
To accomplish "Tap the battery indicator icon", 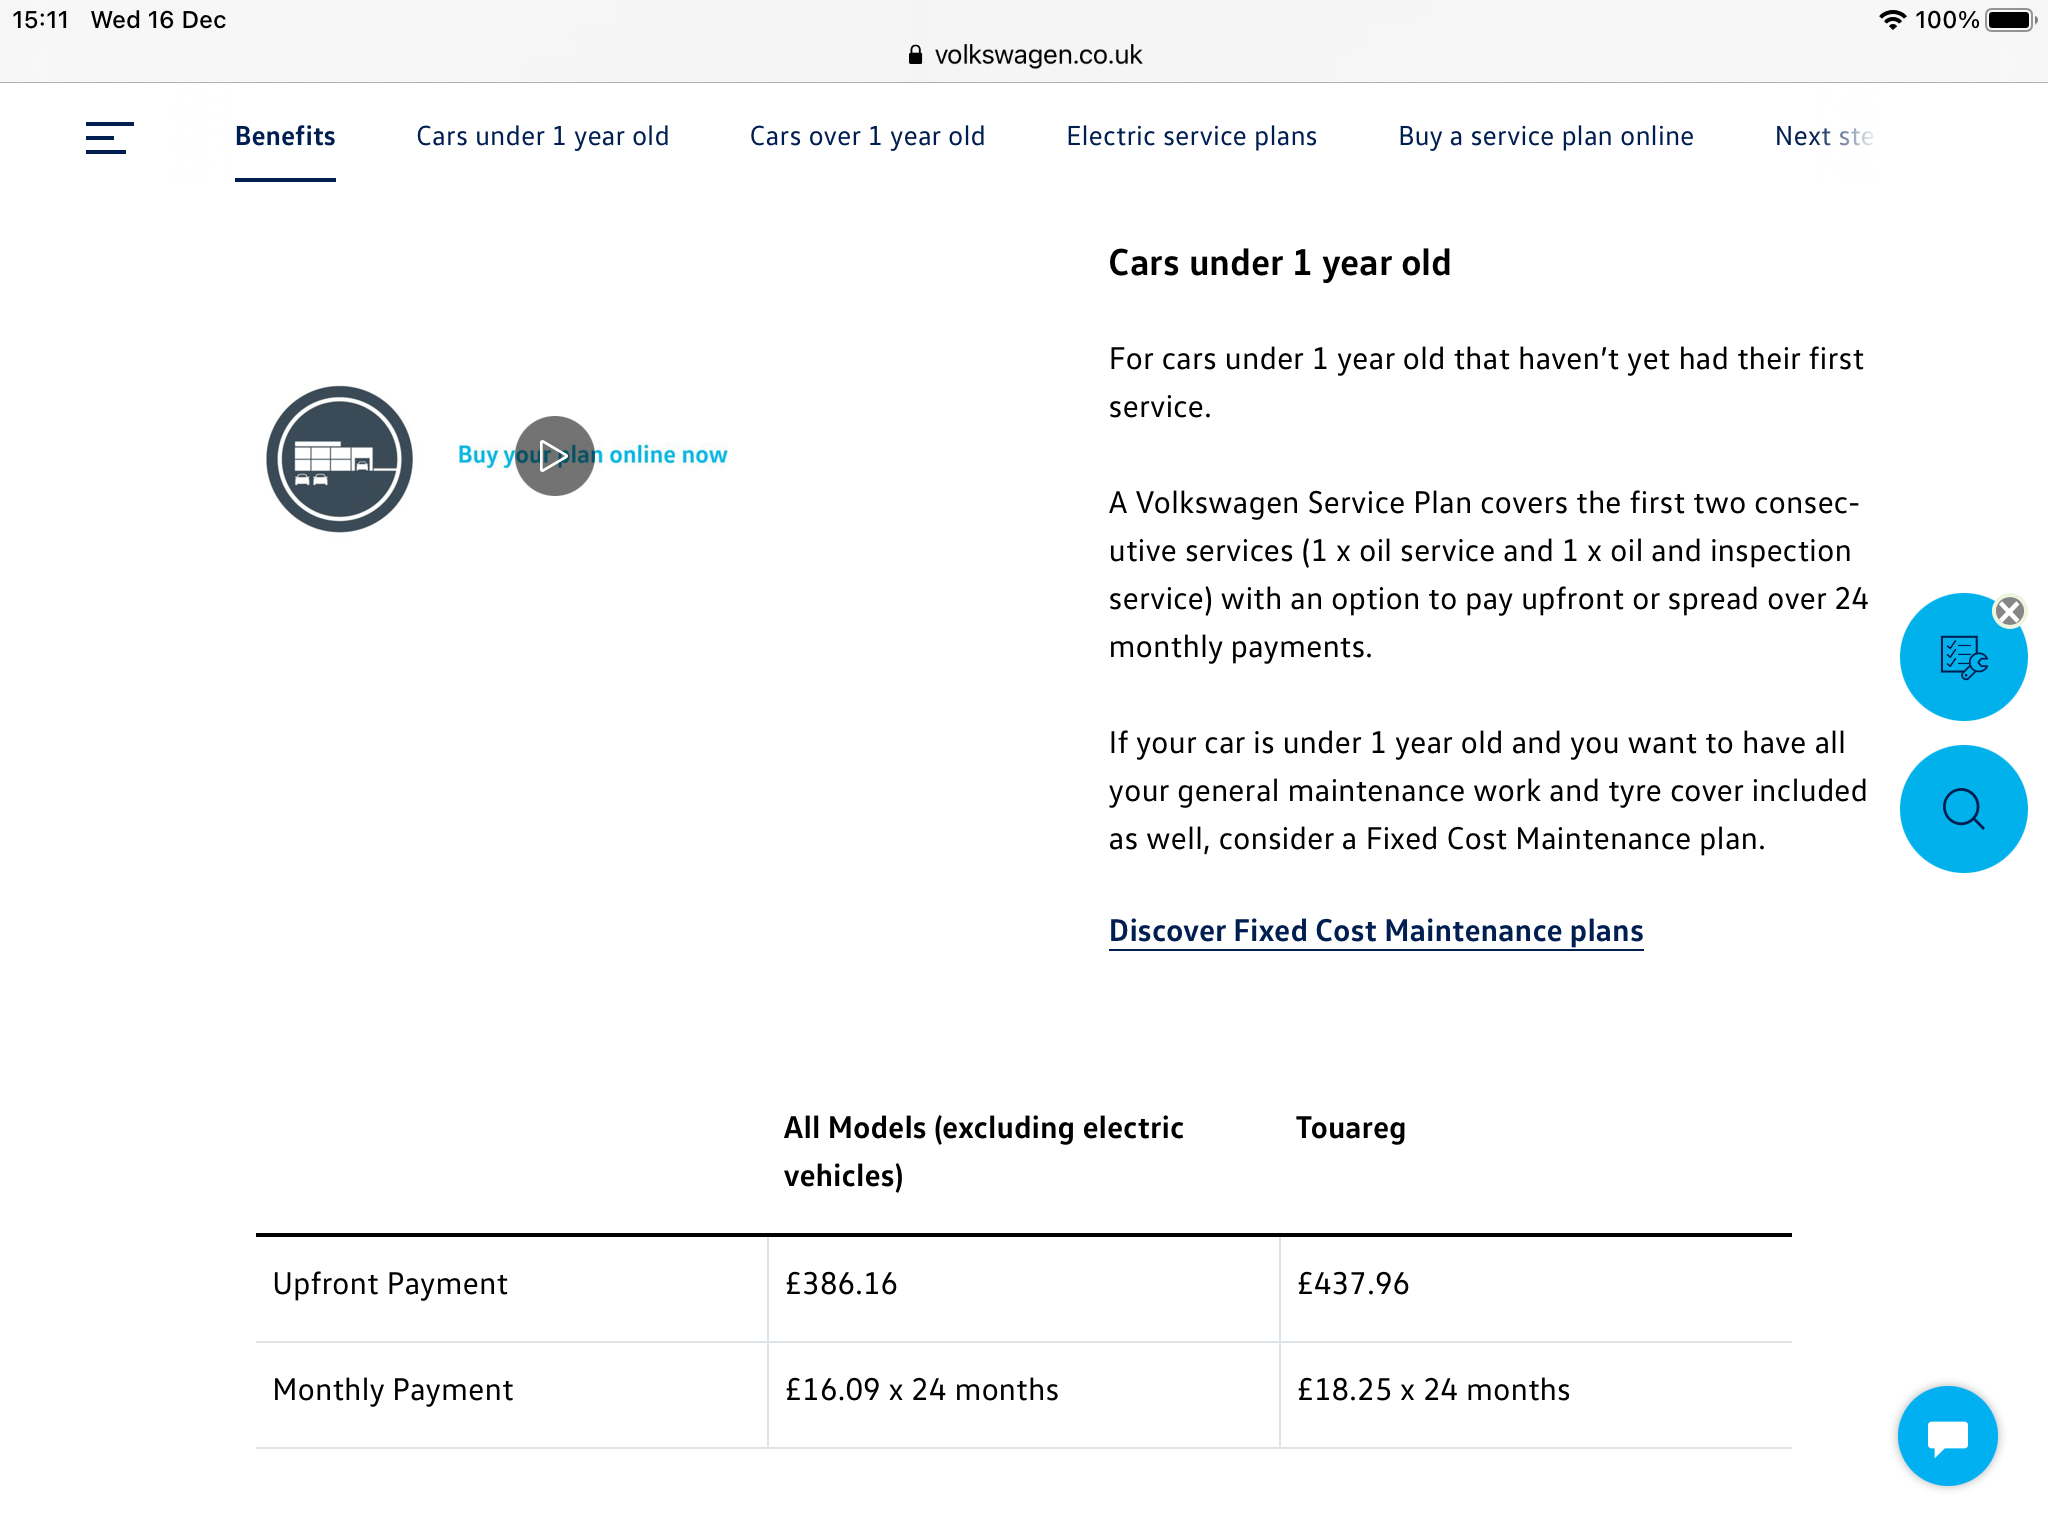I will coord(2011,20).
